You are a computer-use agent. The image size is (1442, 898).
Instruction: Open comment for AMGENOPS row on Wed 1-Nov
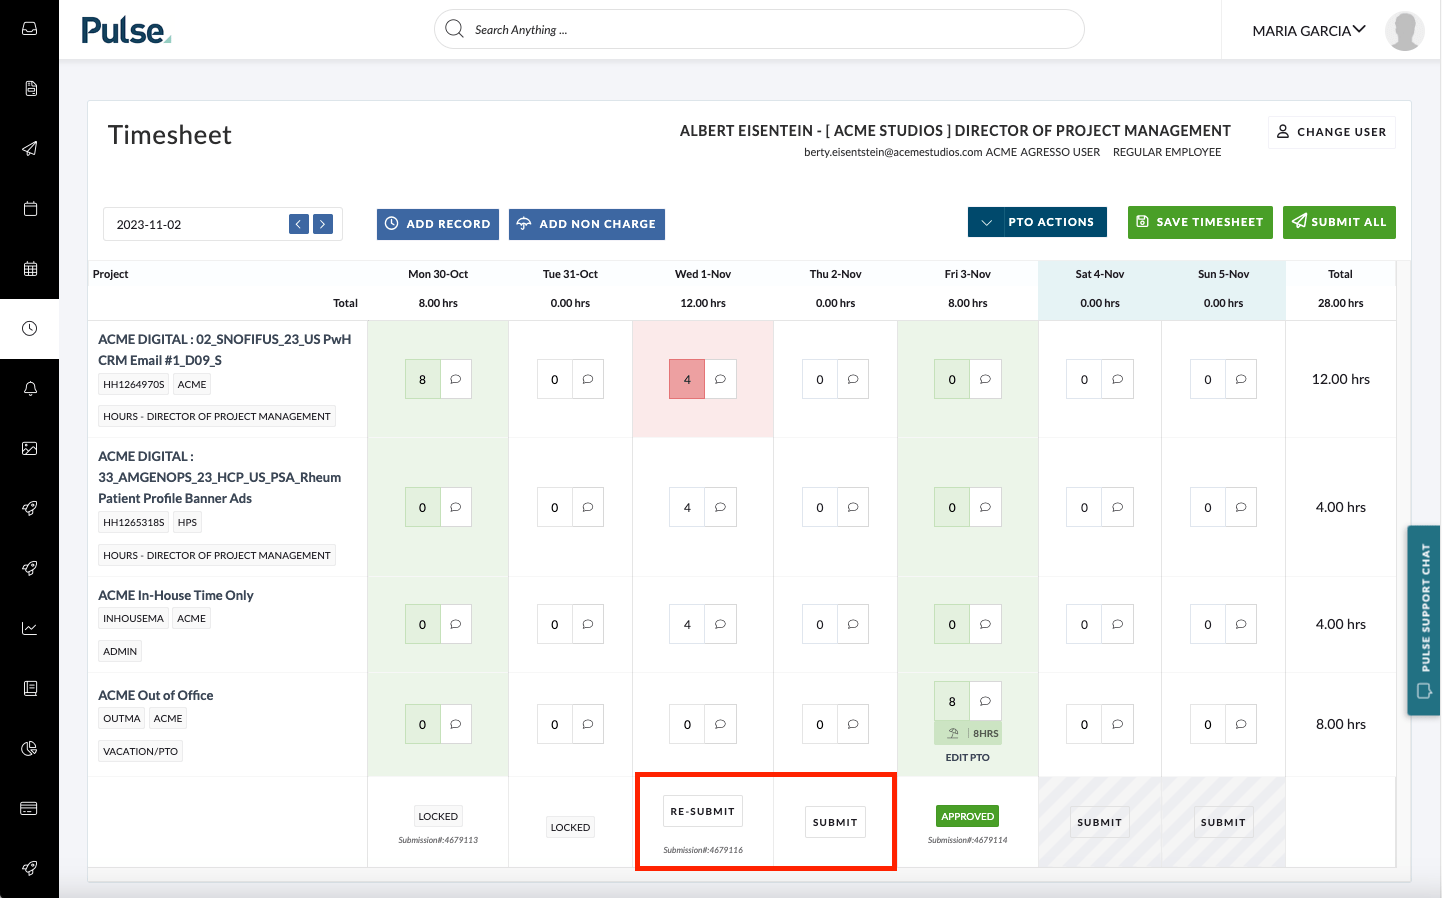pyautogui.click(x=721, y=507)
